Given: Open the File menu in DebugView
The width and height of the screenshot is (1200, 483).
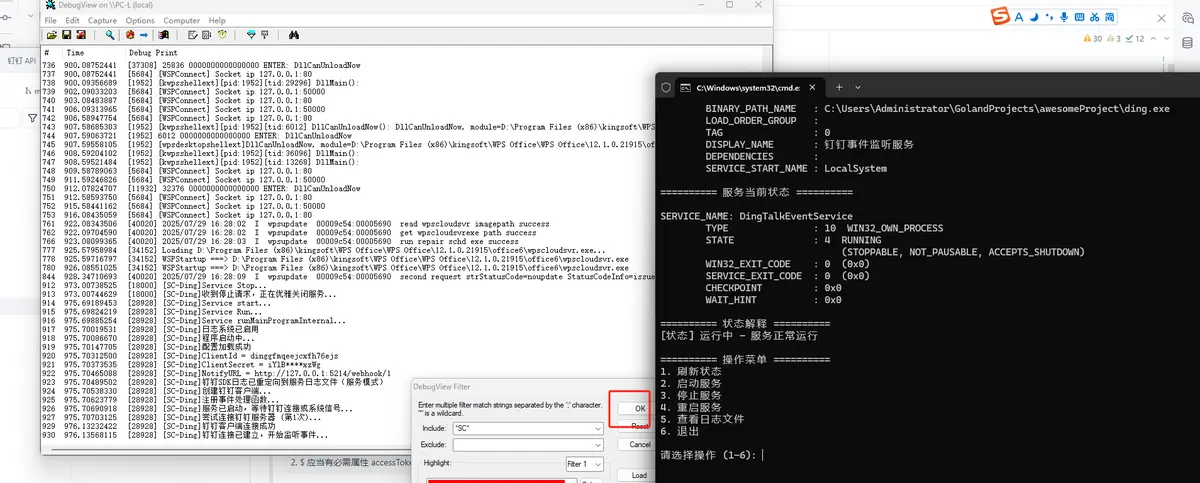Looking at the screenshot, I should (50, 20).
